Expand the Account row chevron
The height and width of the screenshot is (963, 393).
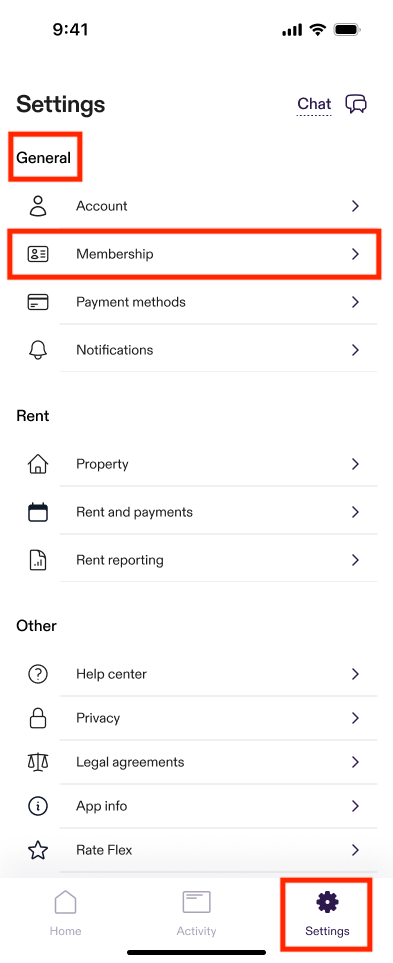(355, 206)
